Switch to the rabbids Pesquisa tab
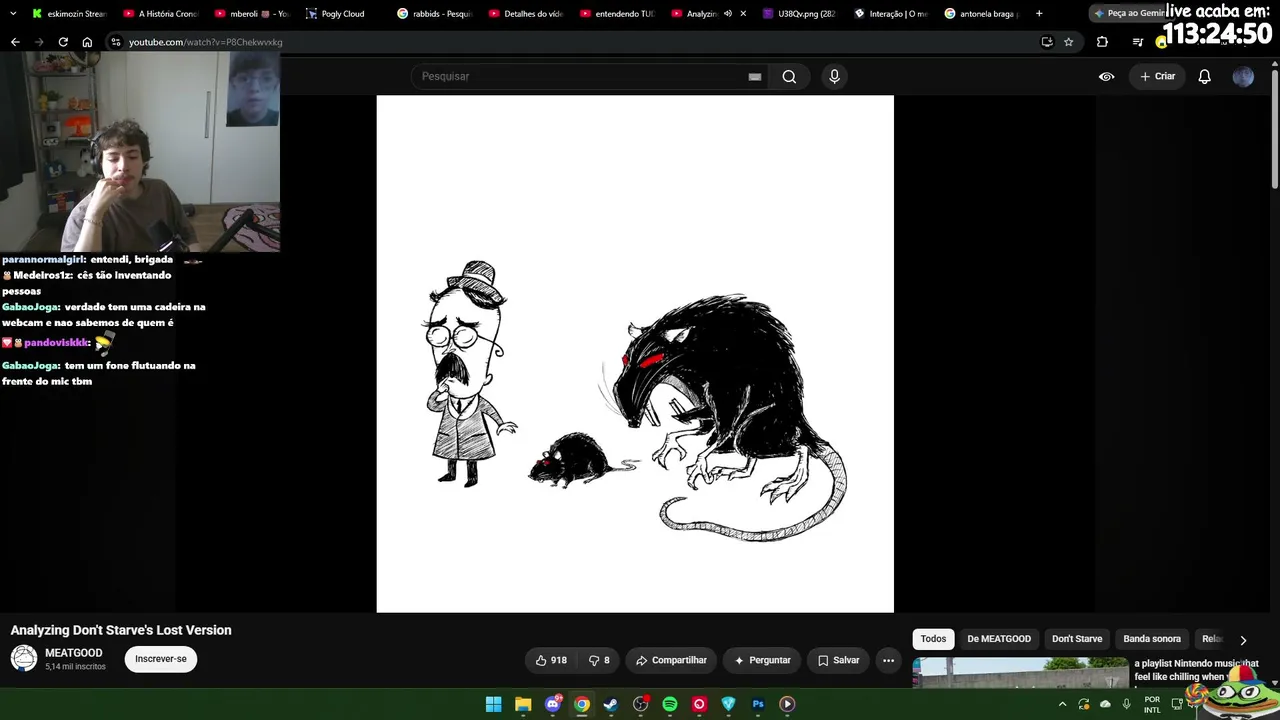This screenshot has width=1280, height=720. pyautogui.click(x=436, y=14)
